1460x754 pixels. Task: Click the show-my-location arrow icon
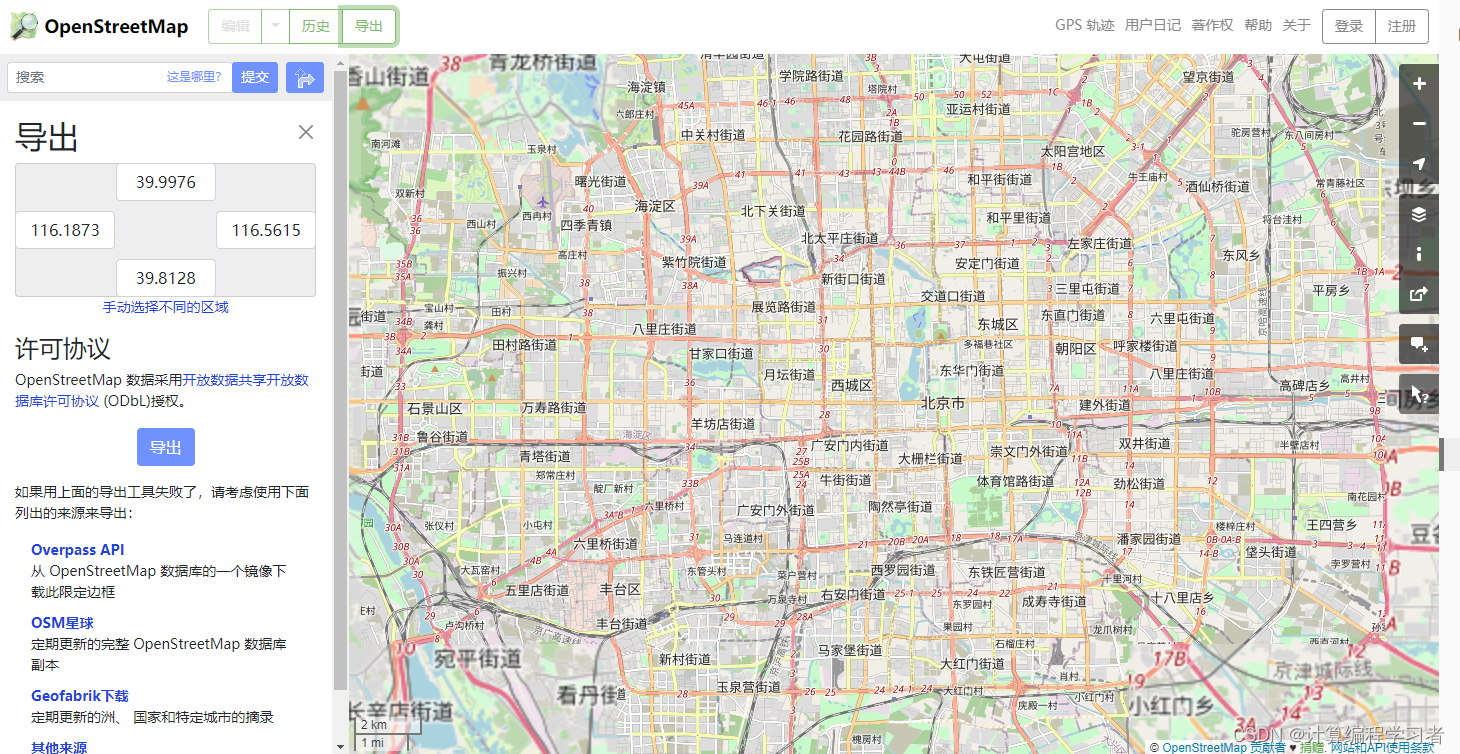point(1419,164)
